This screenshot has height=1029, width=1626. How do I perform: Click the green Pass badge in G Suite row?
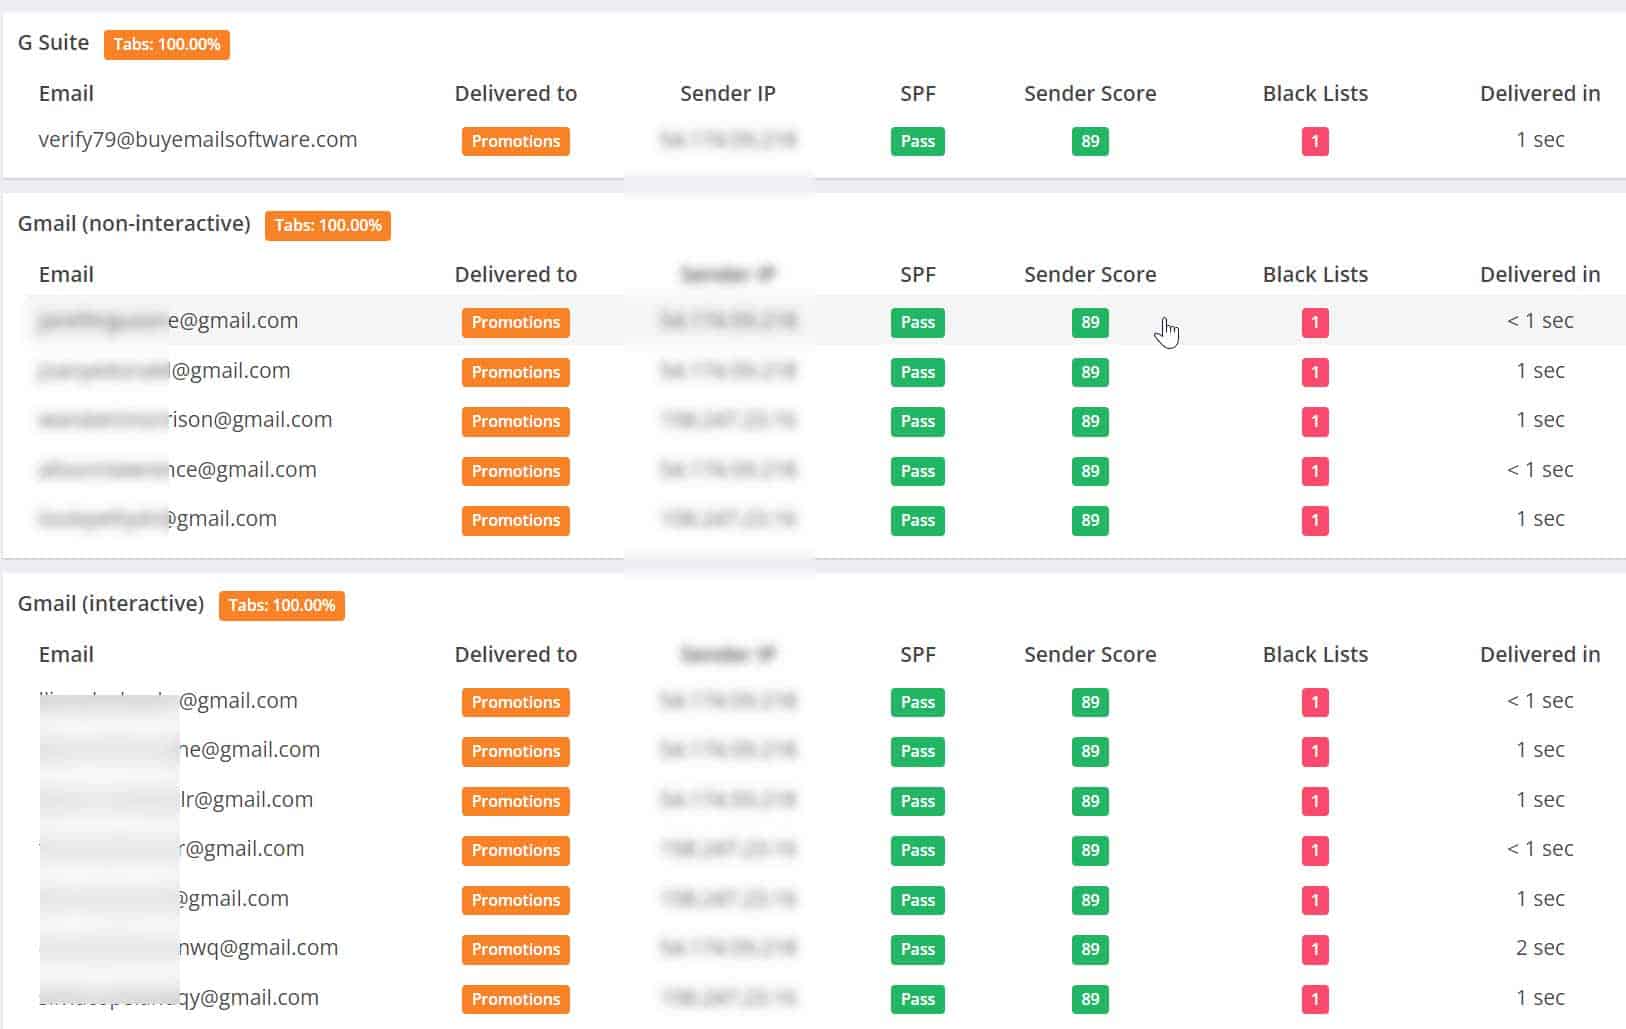click(917, 141)
